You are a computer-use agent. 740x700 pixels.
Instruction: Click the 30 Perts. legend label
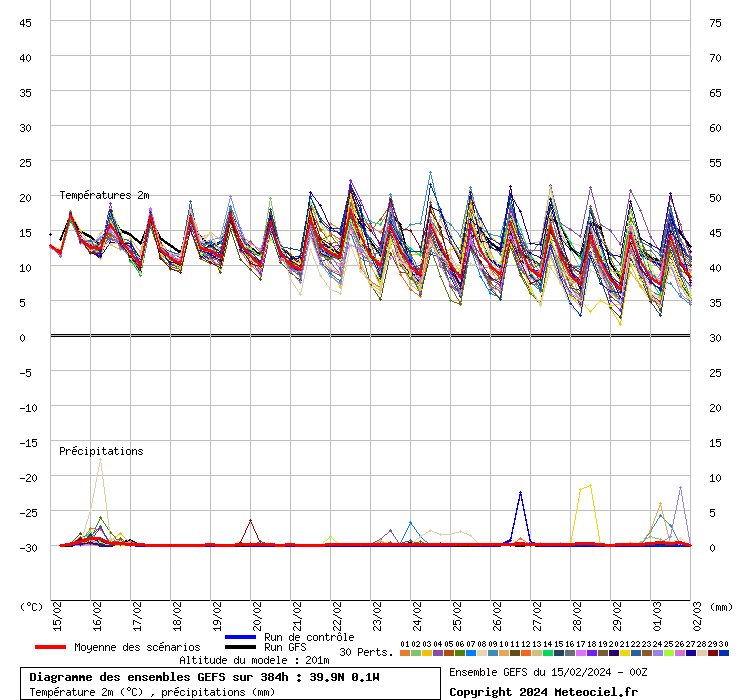[x=366, y=652]
